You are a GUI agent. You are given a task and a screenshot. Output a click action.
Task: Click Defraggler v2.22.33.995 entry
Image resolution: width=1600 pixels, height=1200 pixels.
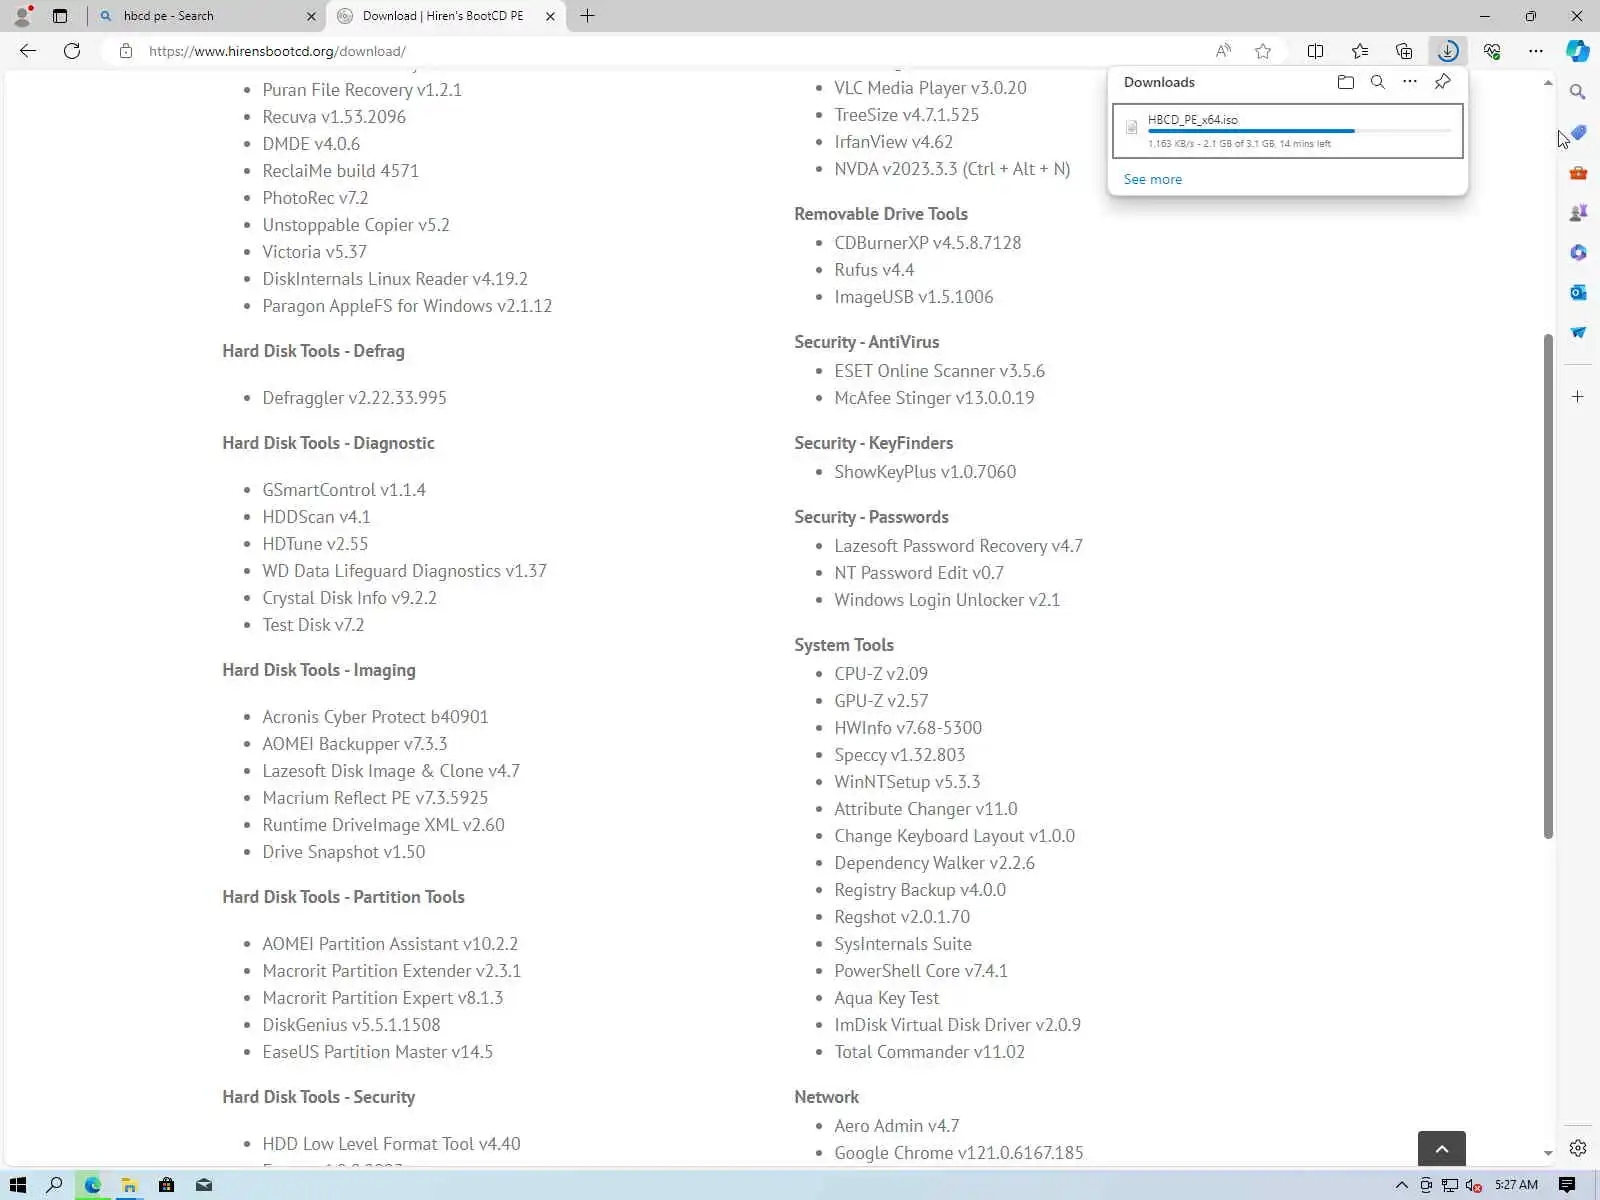point(354,398)
